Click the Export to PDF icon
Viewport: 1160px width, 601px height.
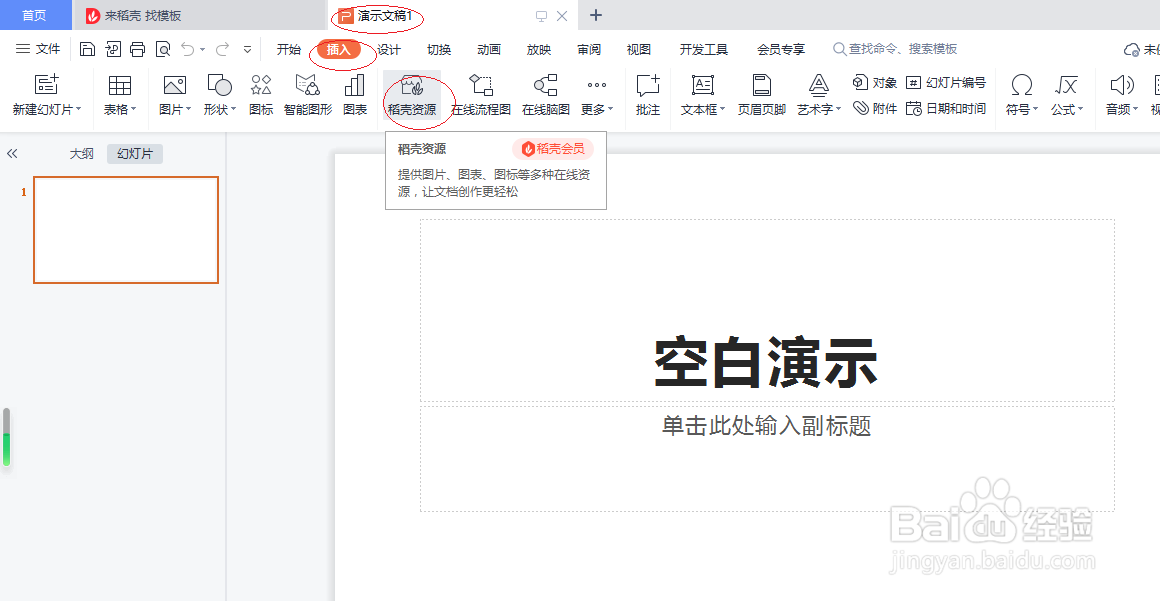112,50
